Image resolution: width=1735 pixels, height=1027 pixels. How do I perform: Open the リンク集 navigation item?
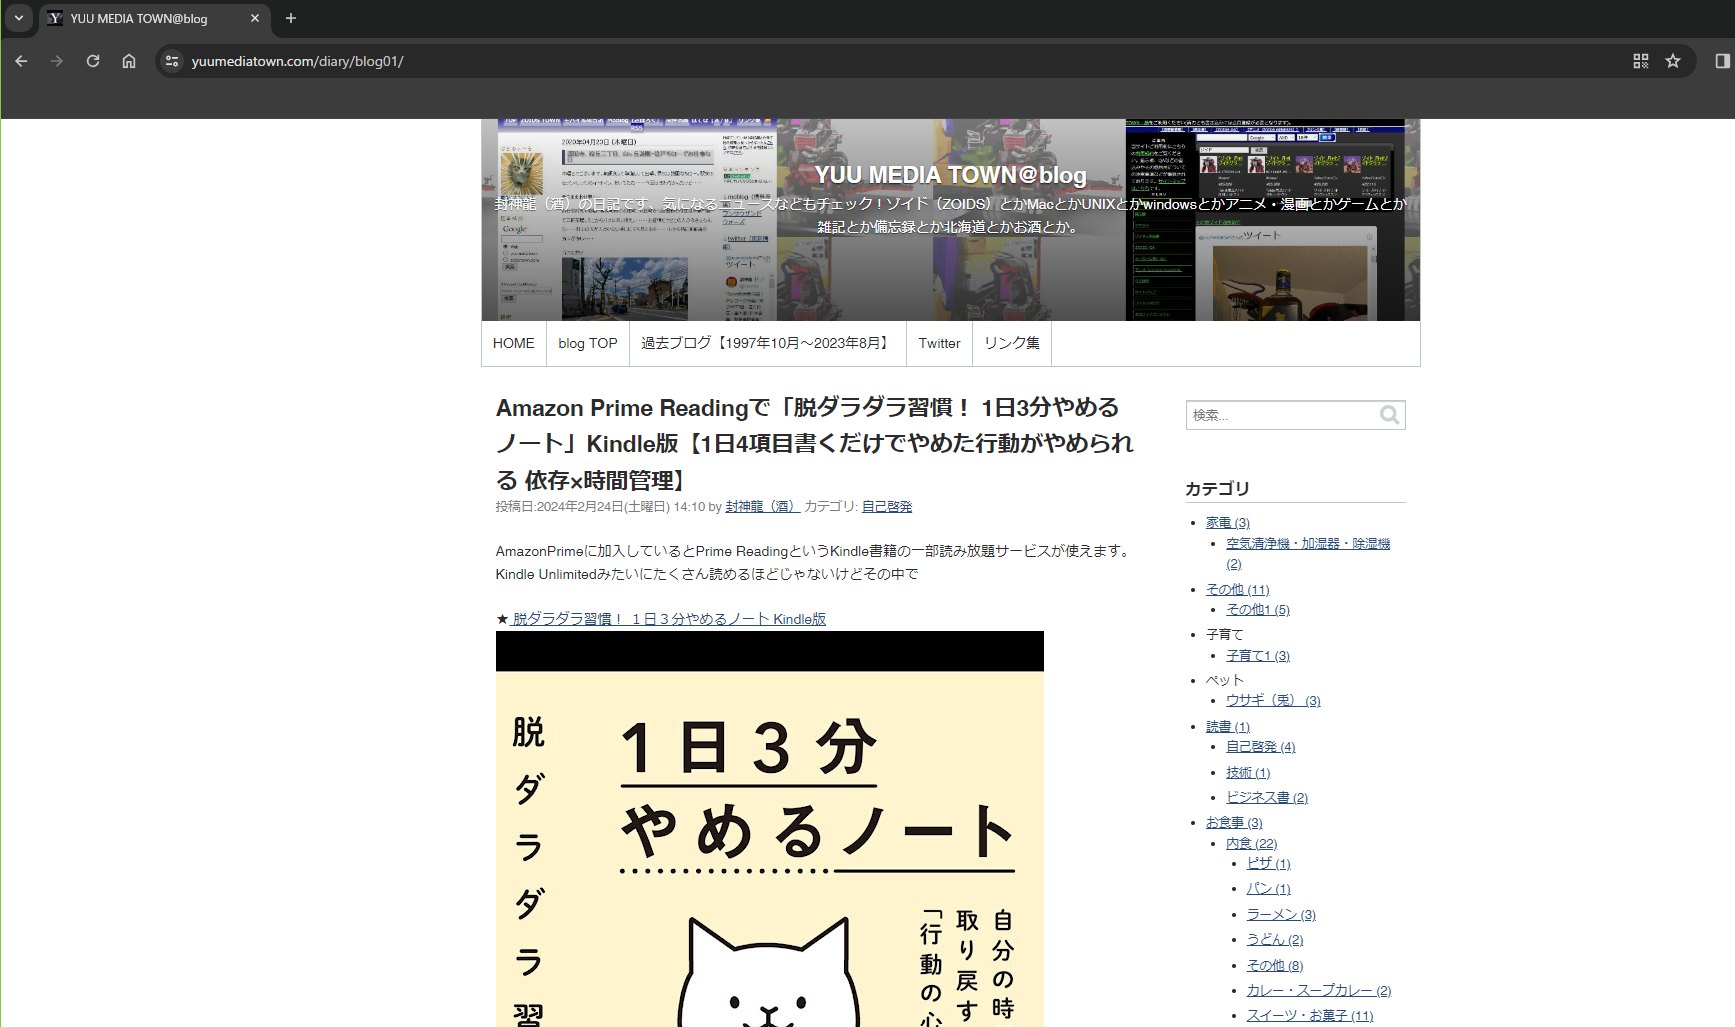pyautogui.click(x=1011, y=343)
